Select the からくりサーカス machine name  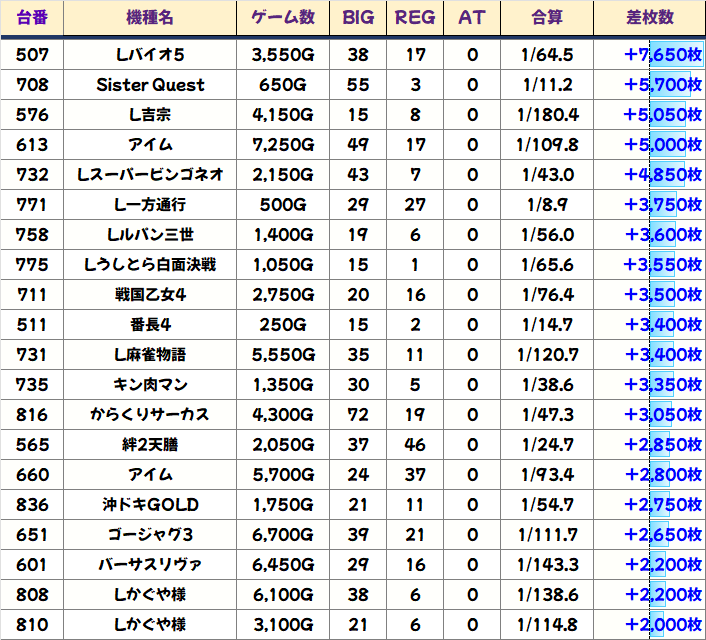[150, 414]
